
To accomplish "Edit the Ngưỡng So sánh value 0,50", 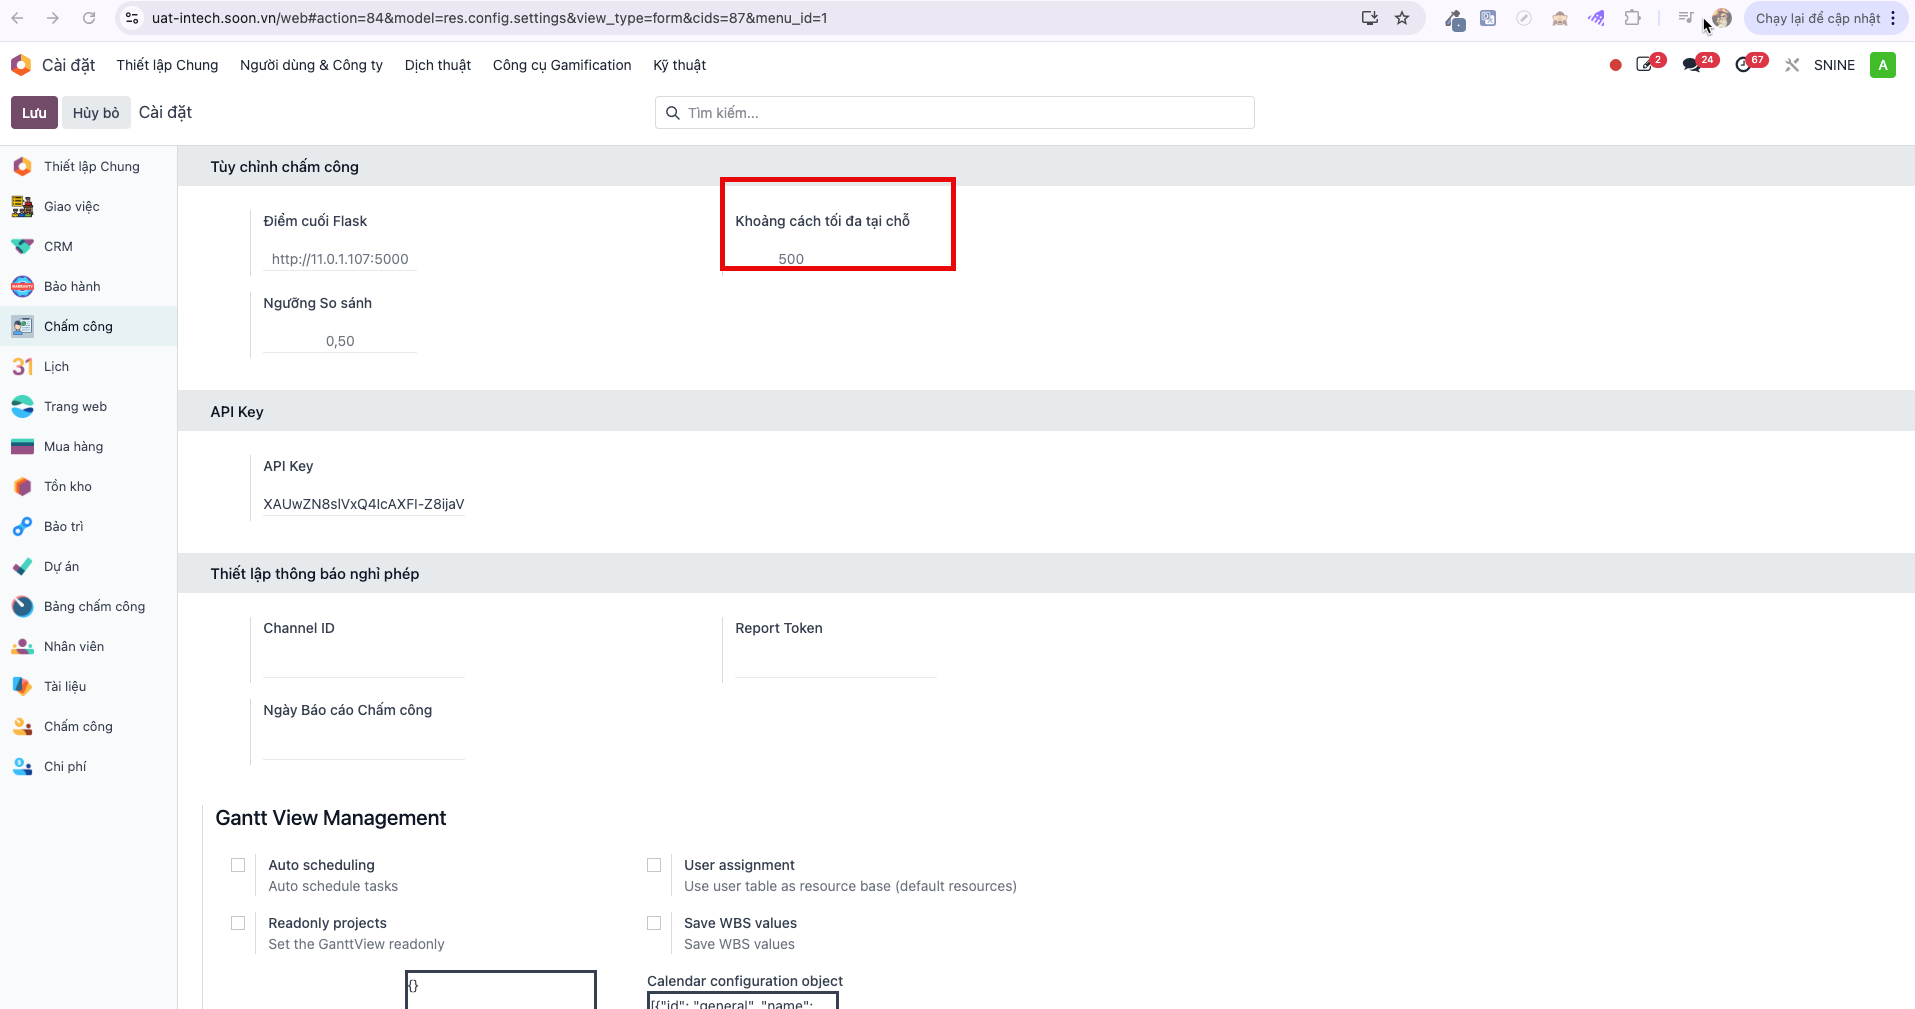I will pos(340,341).
